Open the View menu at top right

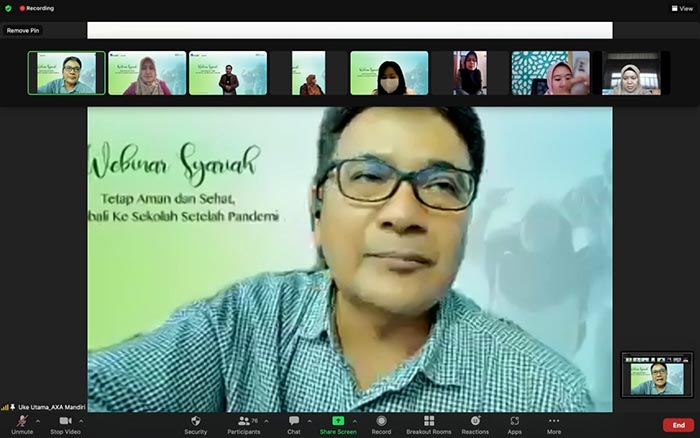[x=682, y=8]
